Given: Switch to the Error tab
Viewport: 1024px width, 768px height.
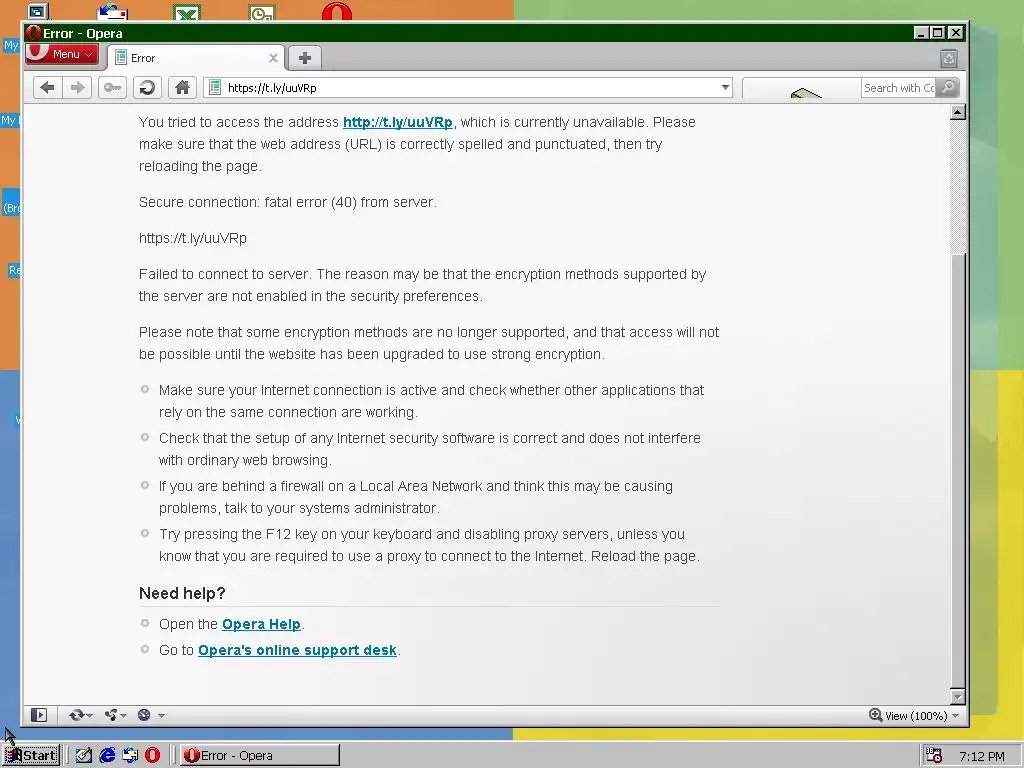Looking at the screenshot, I should [196, 58].
